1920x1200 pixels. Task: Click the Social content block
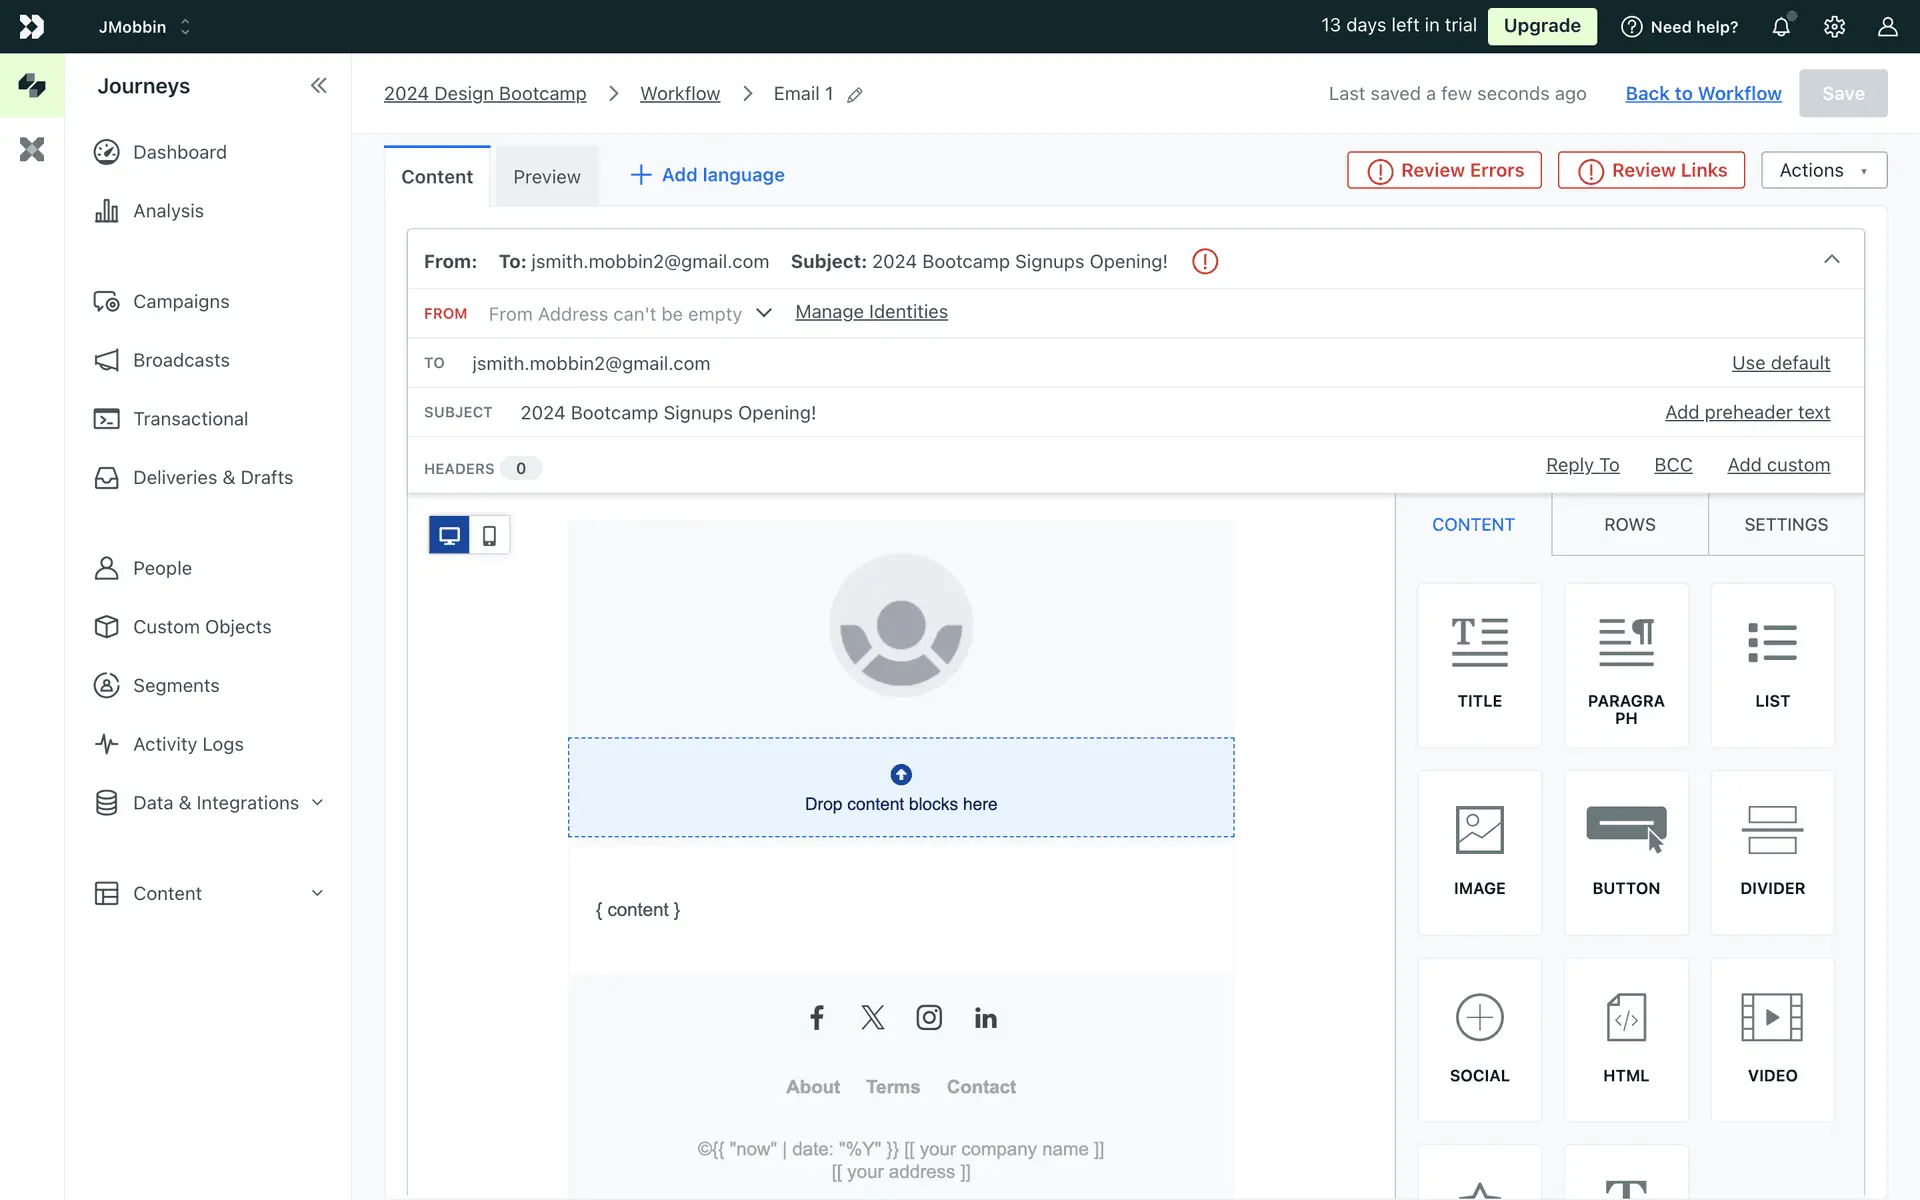click(1479, 1039)
